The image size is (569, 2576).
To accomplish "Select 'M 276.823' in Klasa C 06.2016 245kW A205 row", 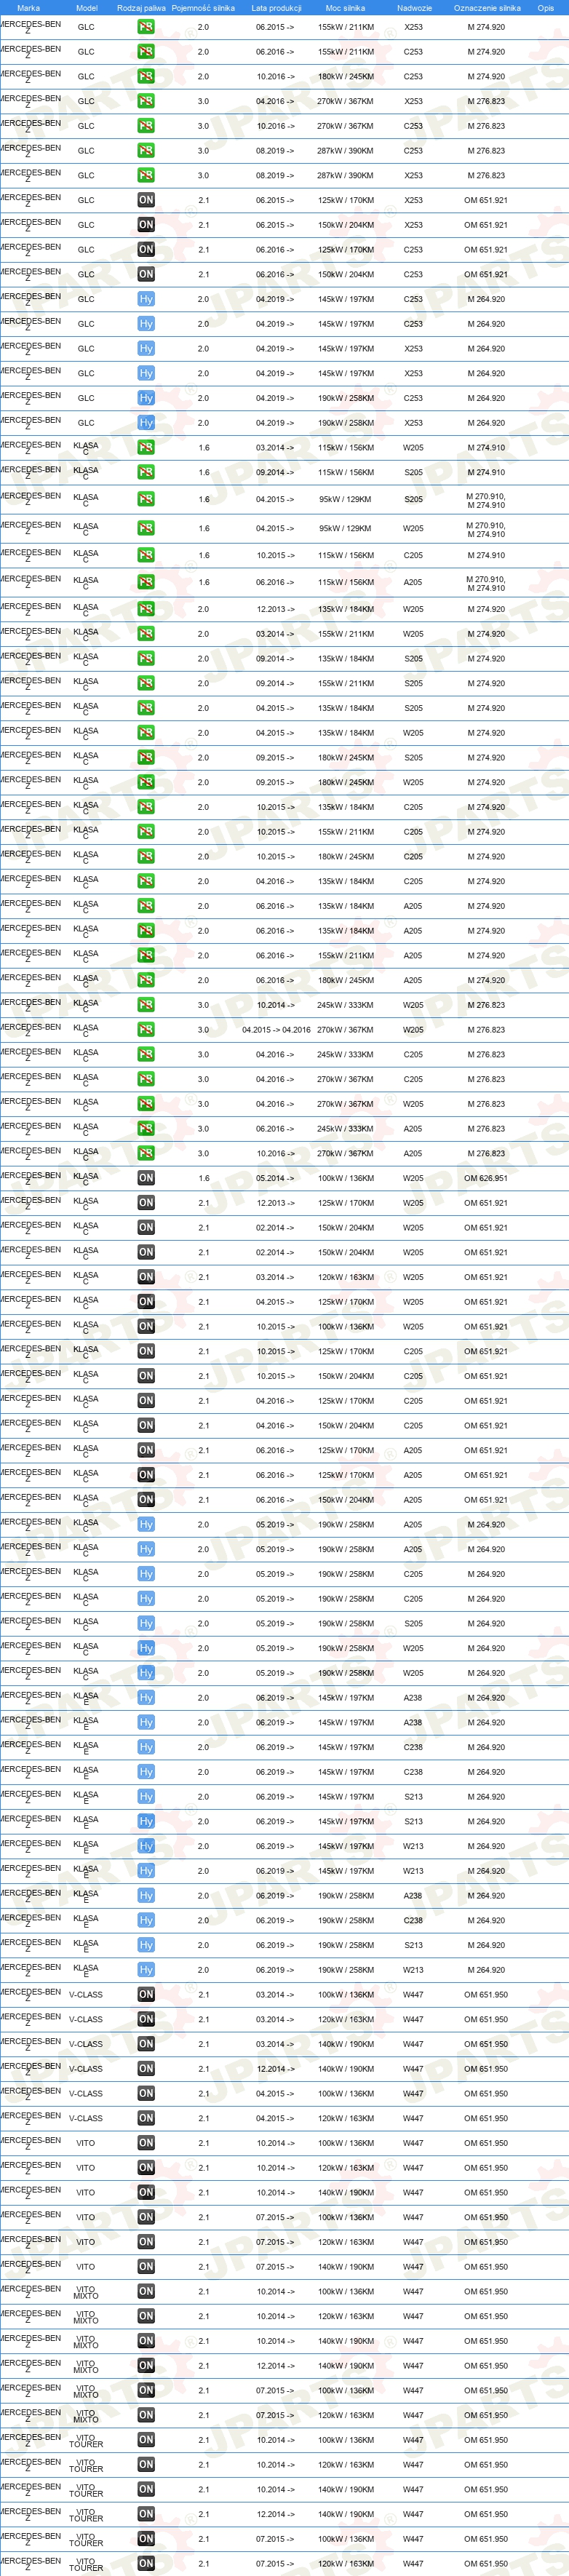I will click(486, 1129).
